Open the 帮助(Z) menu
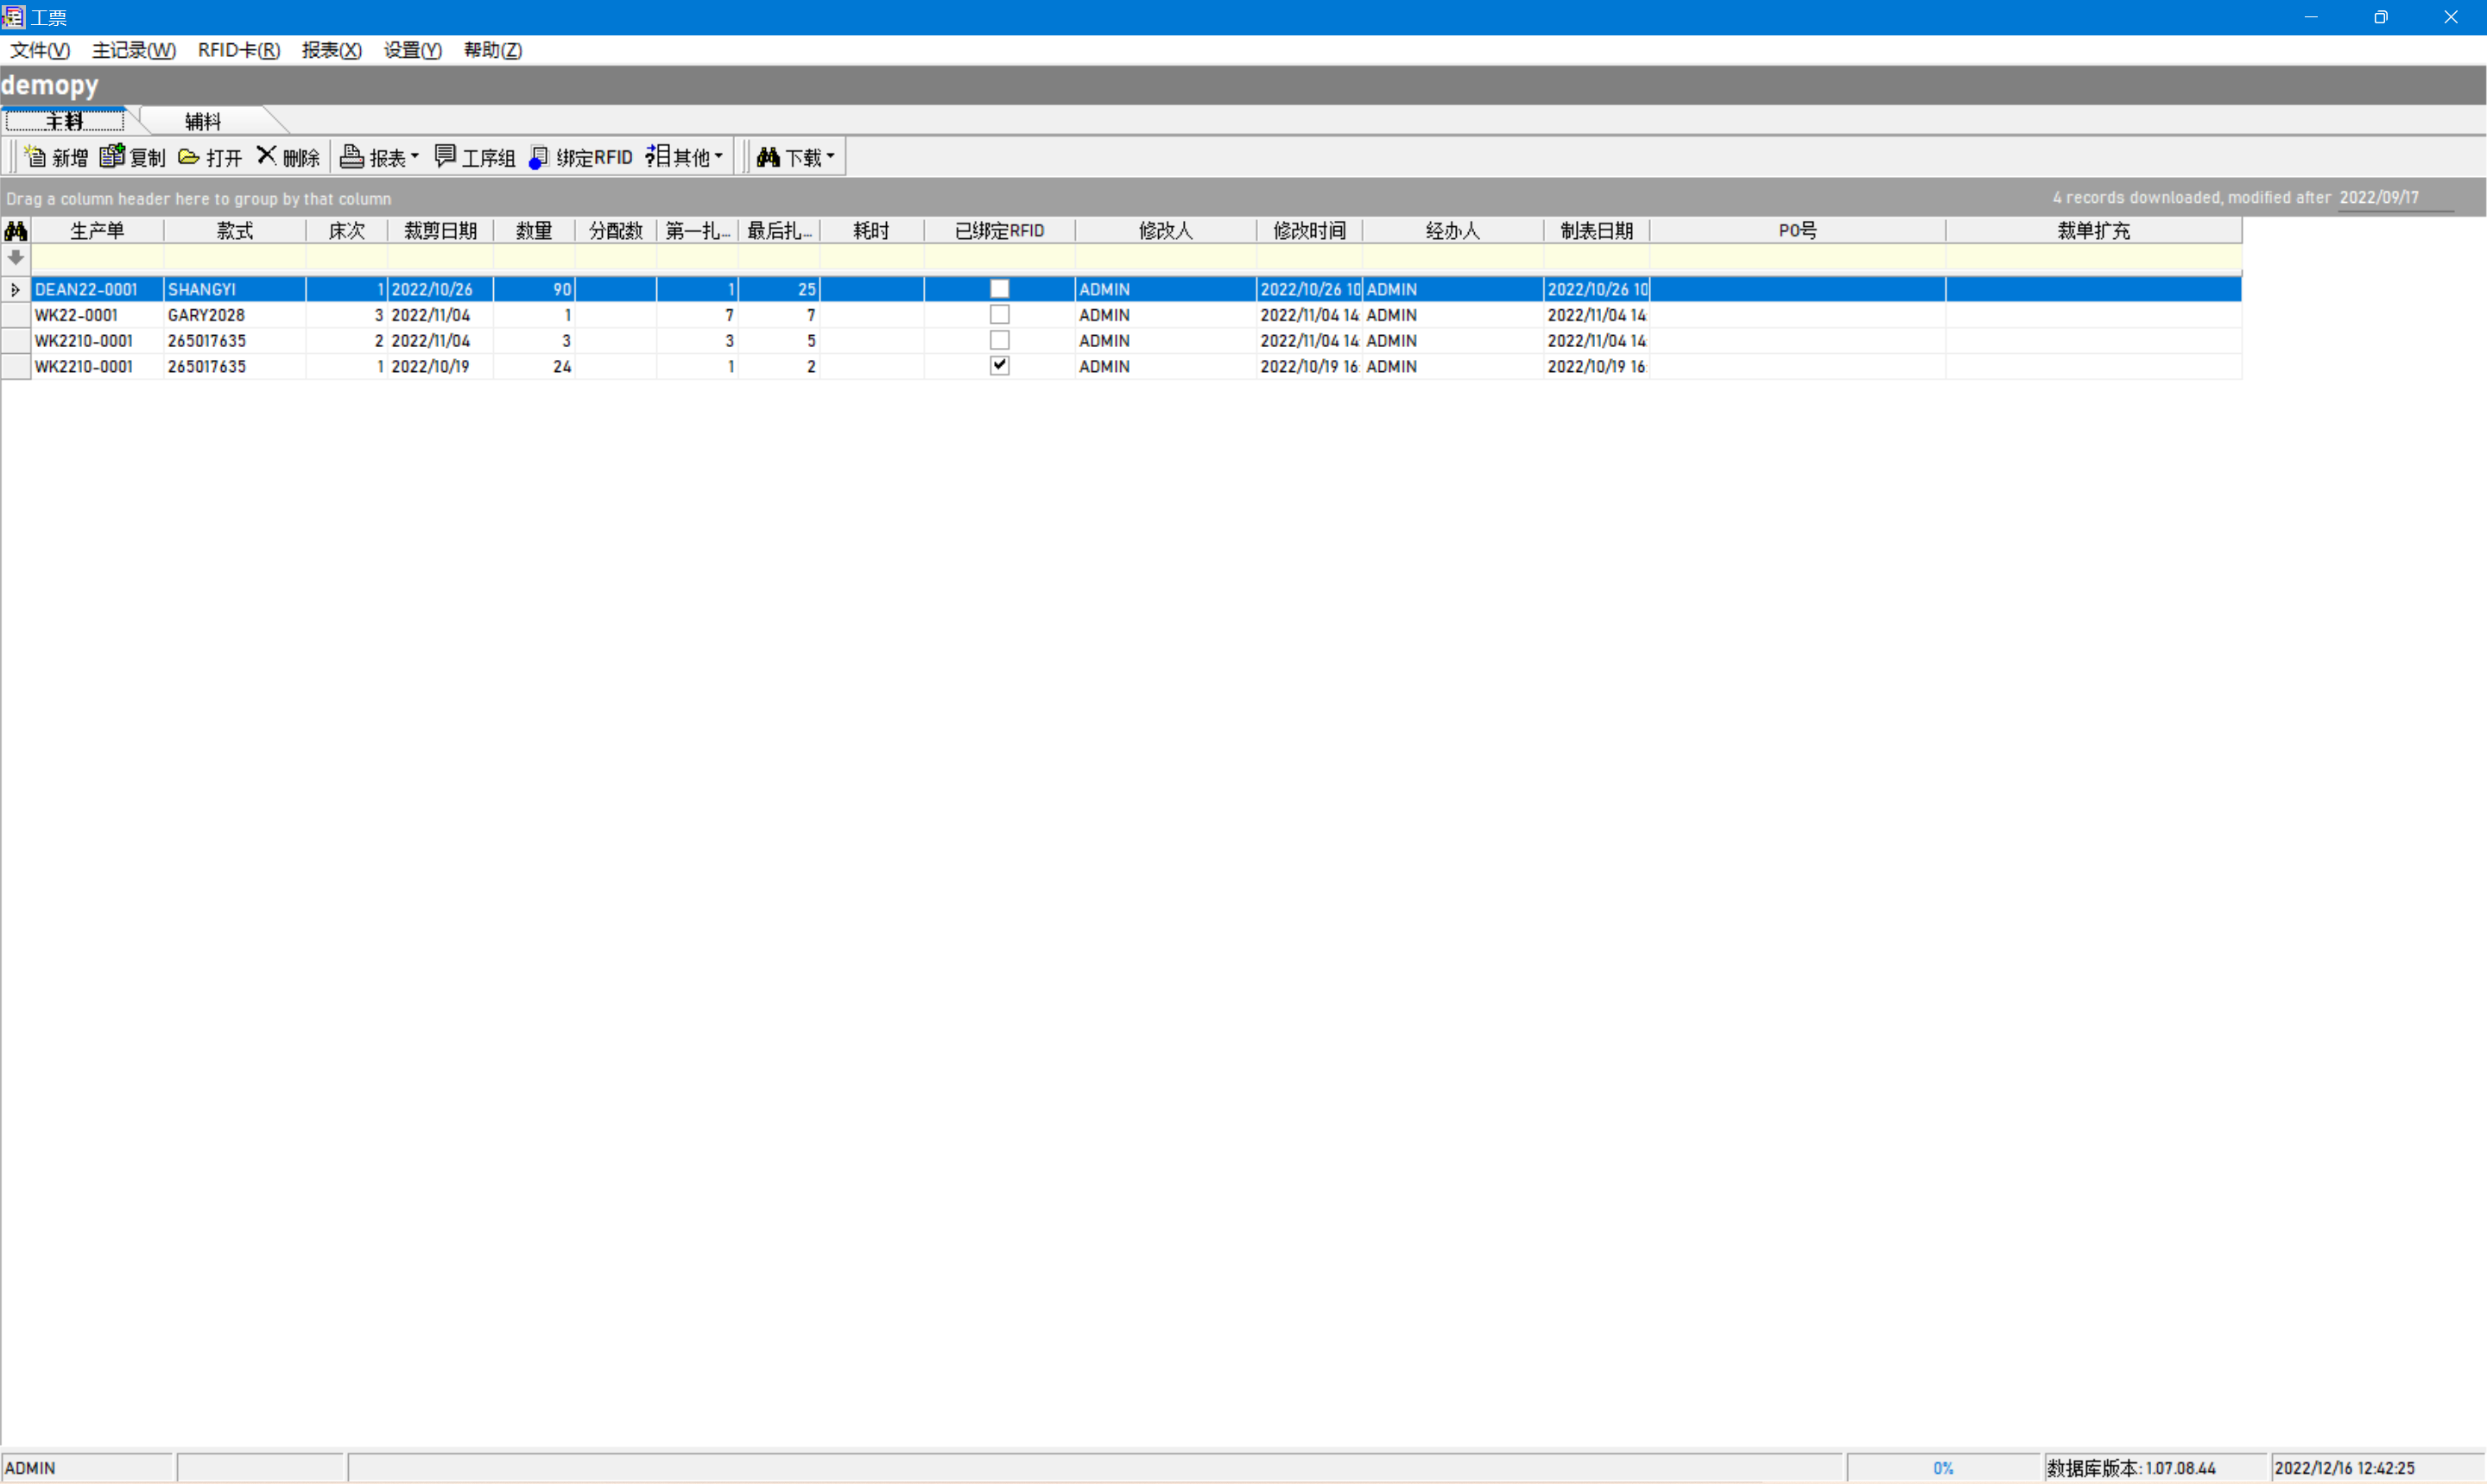The width and height of the screenshot is (2487, 1484). click(x=493, y=50)
